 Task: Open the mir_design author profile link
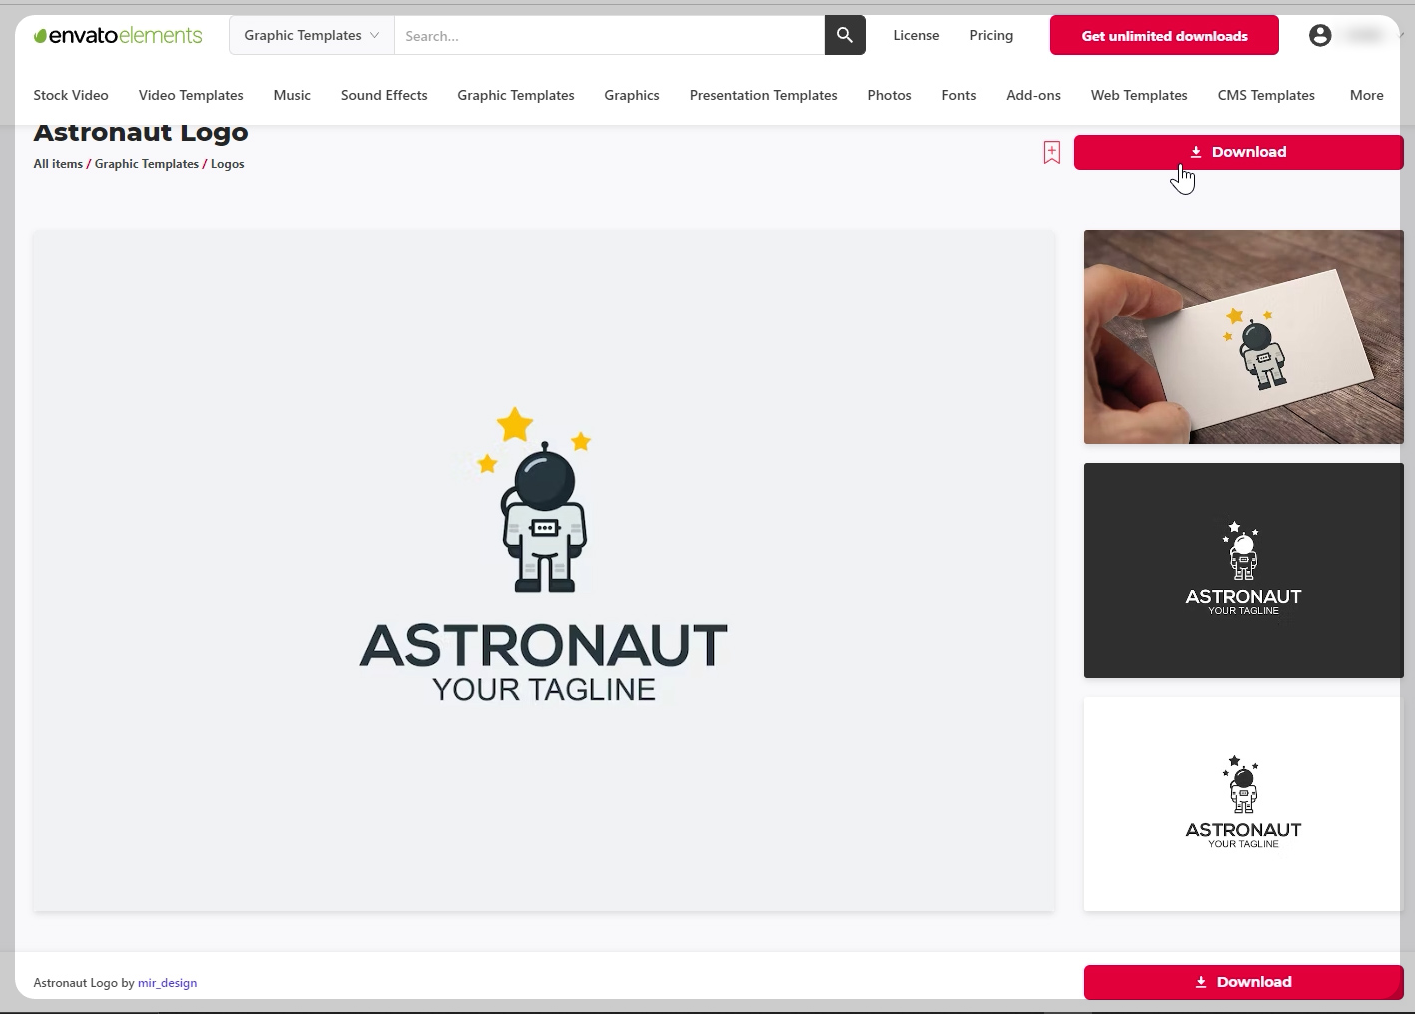coord(167,983)
